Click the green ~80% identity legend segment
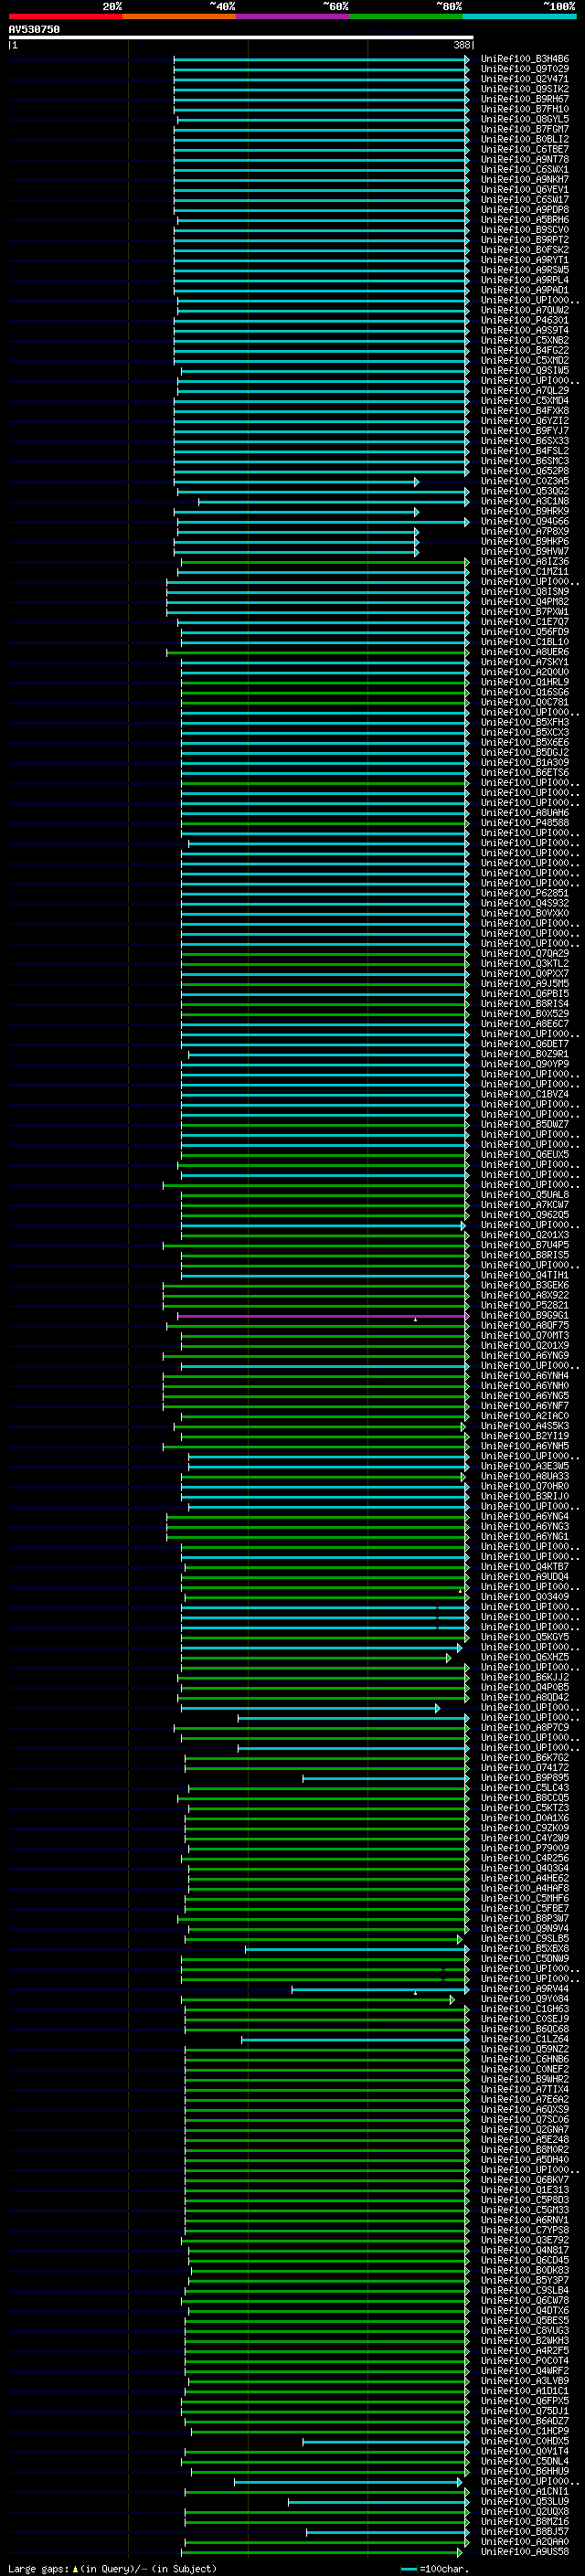 pyautogui.click(x=406, y=16)
